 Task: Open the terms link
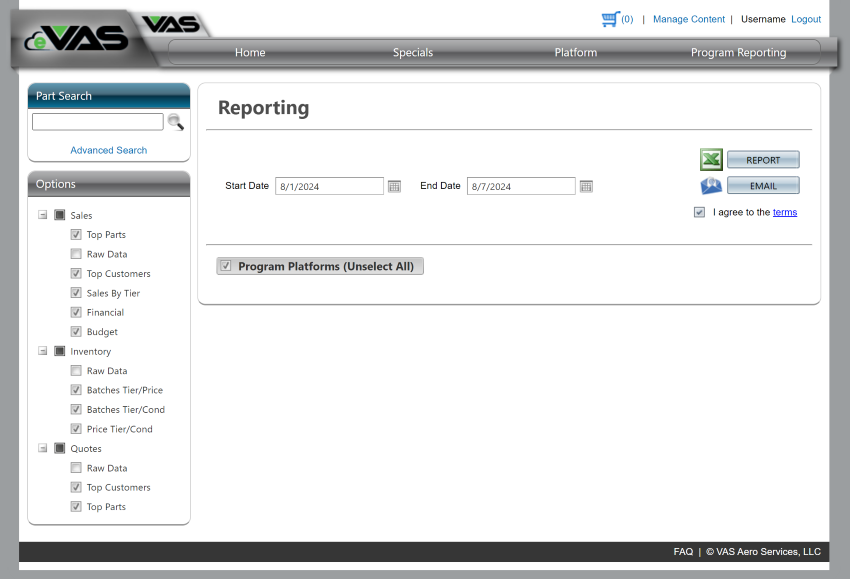[x=785, y=212]
